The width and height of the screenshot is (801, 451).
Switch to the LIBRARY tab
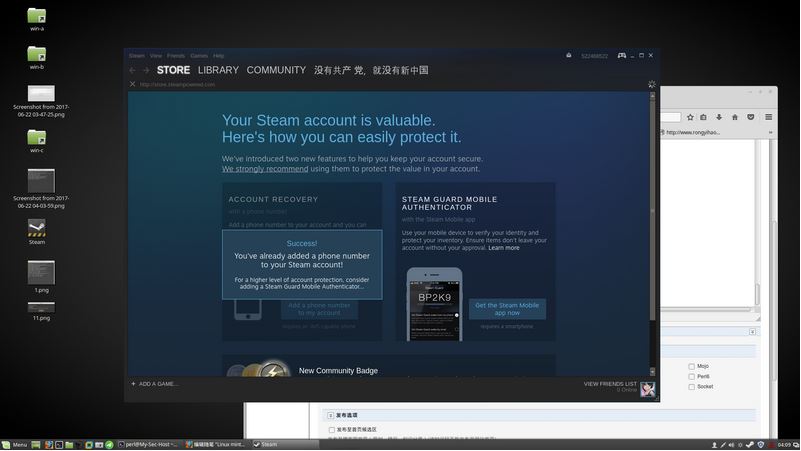click(x=218, y=70)
